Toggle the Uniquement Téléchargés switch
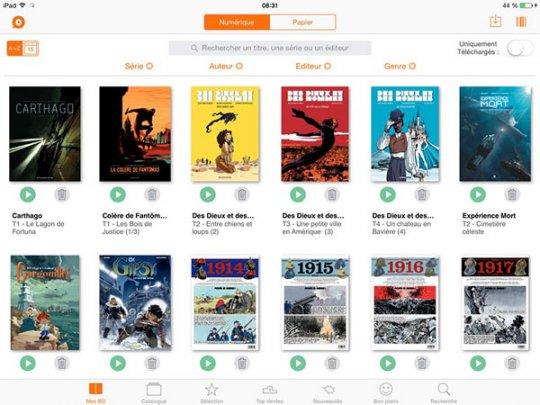 (x=520, y=48)
